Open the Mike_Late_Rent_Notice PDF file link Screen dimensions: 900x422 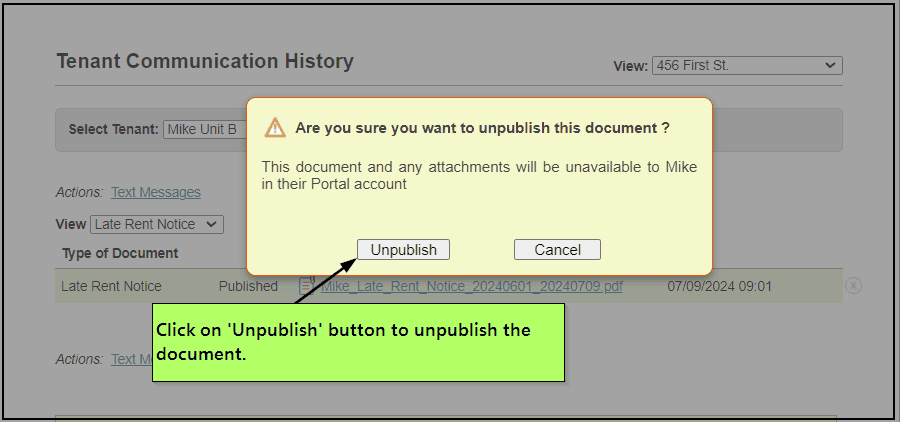coord(471,286)
